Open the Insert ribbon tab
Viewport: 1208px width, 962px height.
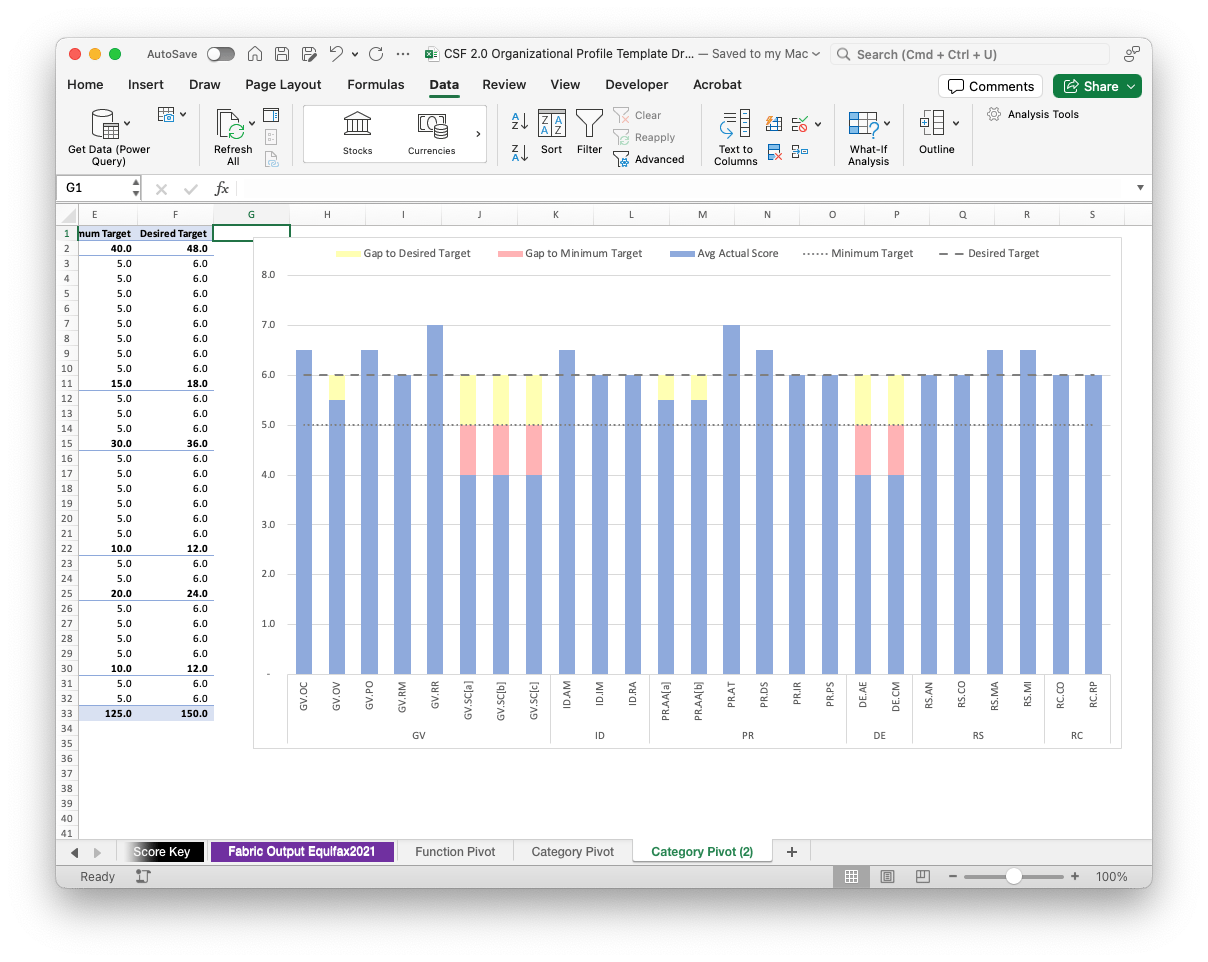[146, 85]
